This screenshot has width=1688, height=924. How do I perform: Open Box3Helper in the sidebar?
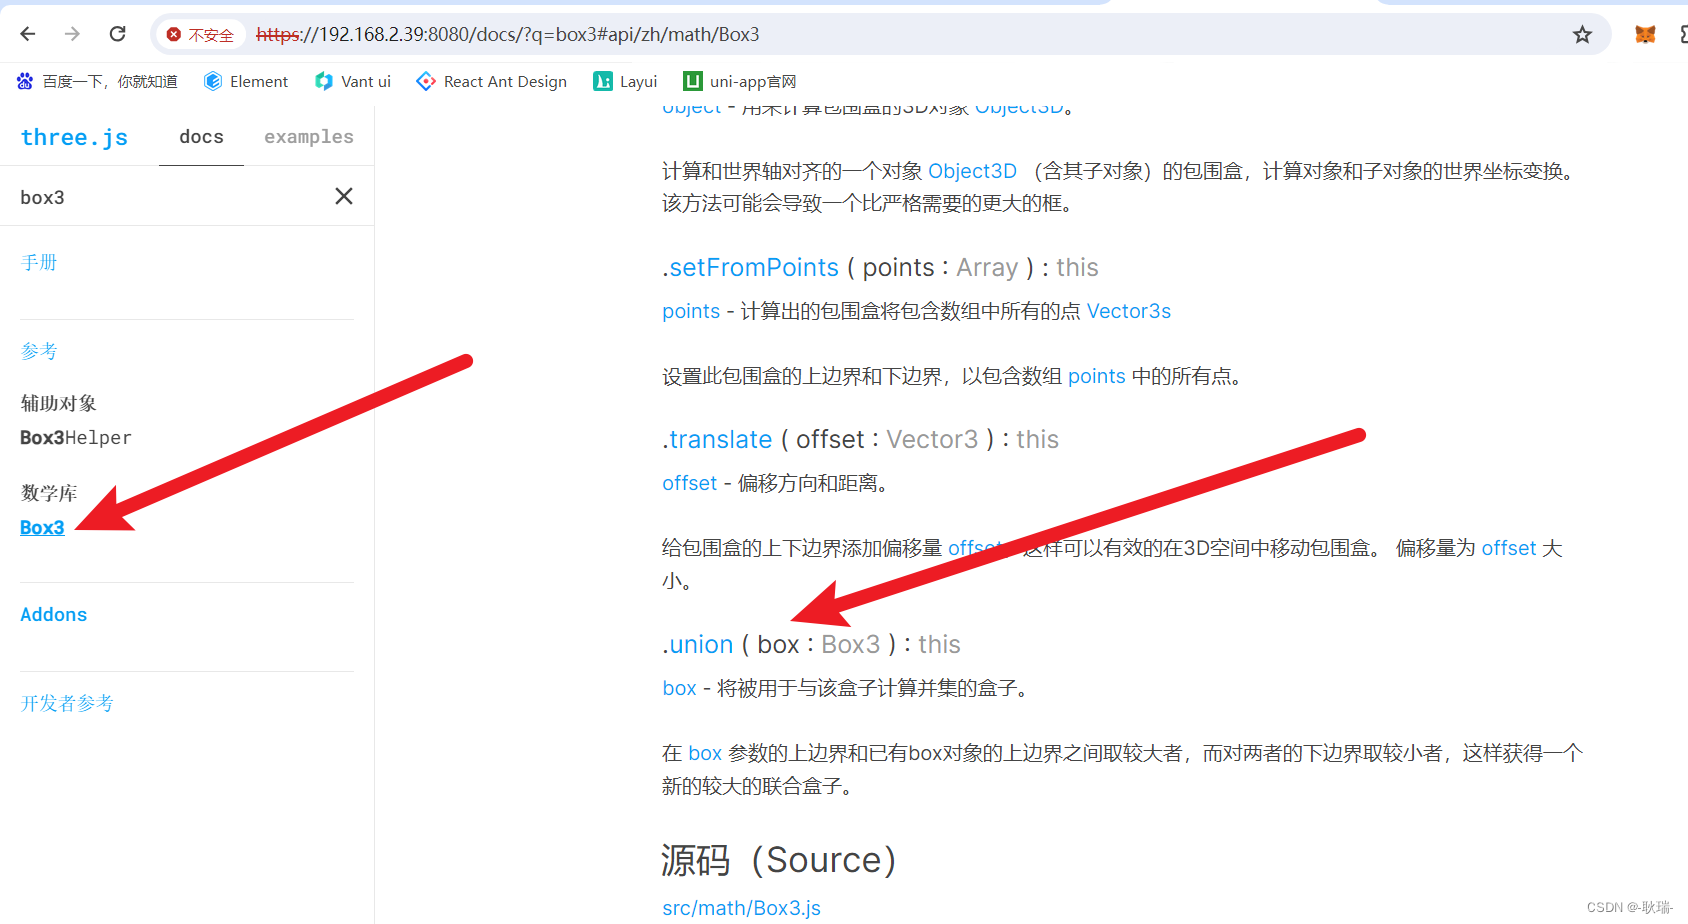coord(76,437)
